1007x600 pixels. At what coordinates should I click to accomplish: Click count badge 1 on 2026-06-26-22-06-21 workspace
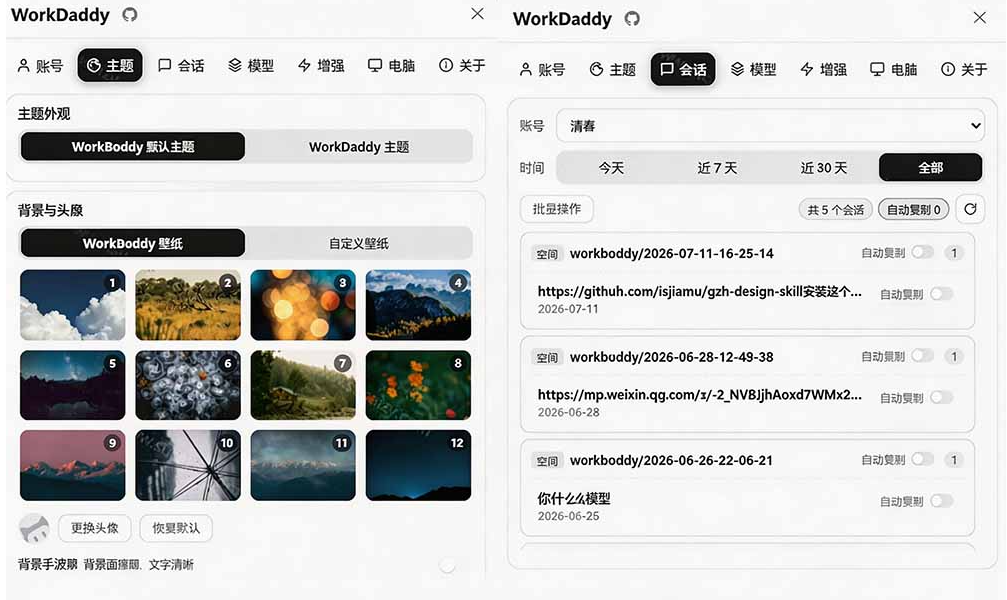coord(954,460)
